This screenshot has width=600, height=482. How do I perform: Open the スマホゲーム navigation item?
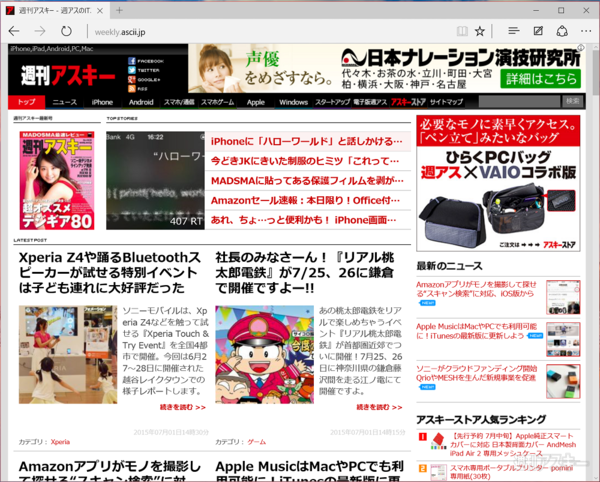pos(217,102)
